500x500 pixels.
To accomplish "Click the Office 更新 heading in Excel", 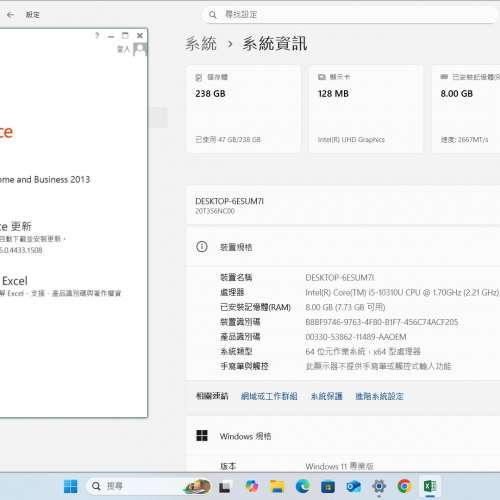I will click(x=16, y=226).
